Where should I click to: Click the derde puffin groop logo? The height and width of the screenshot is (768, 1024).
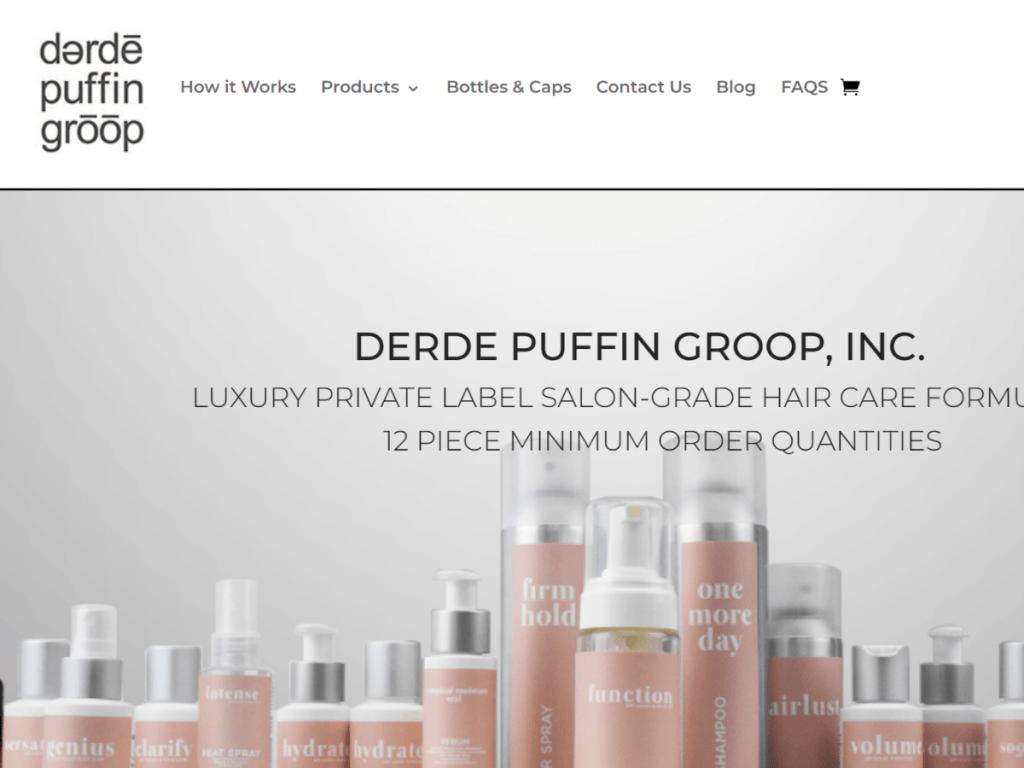click(92, 92)
